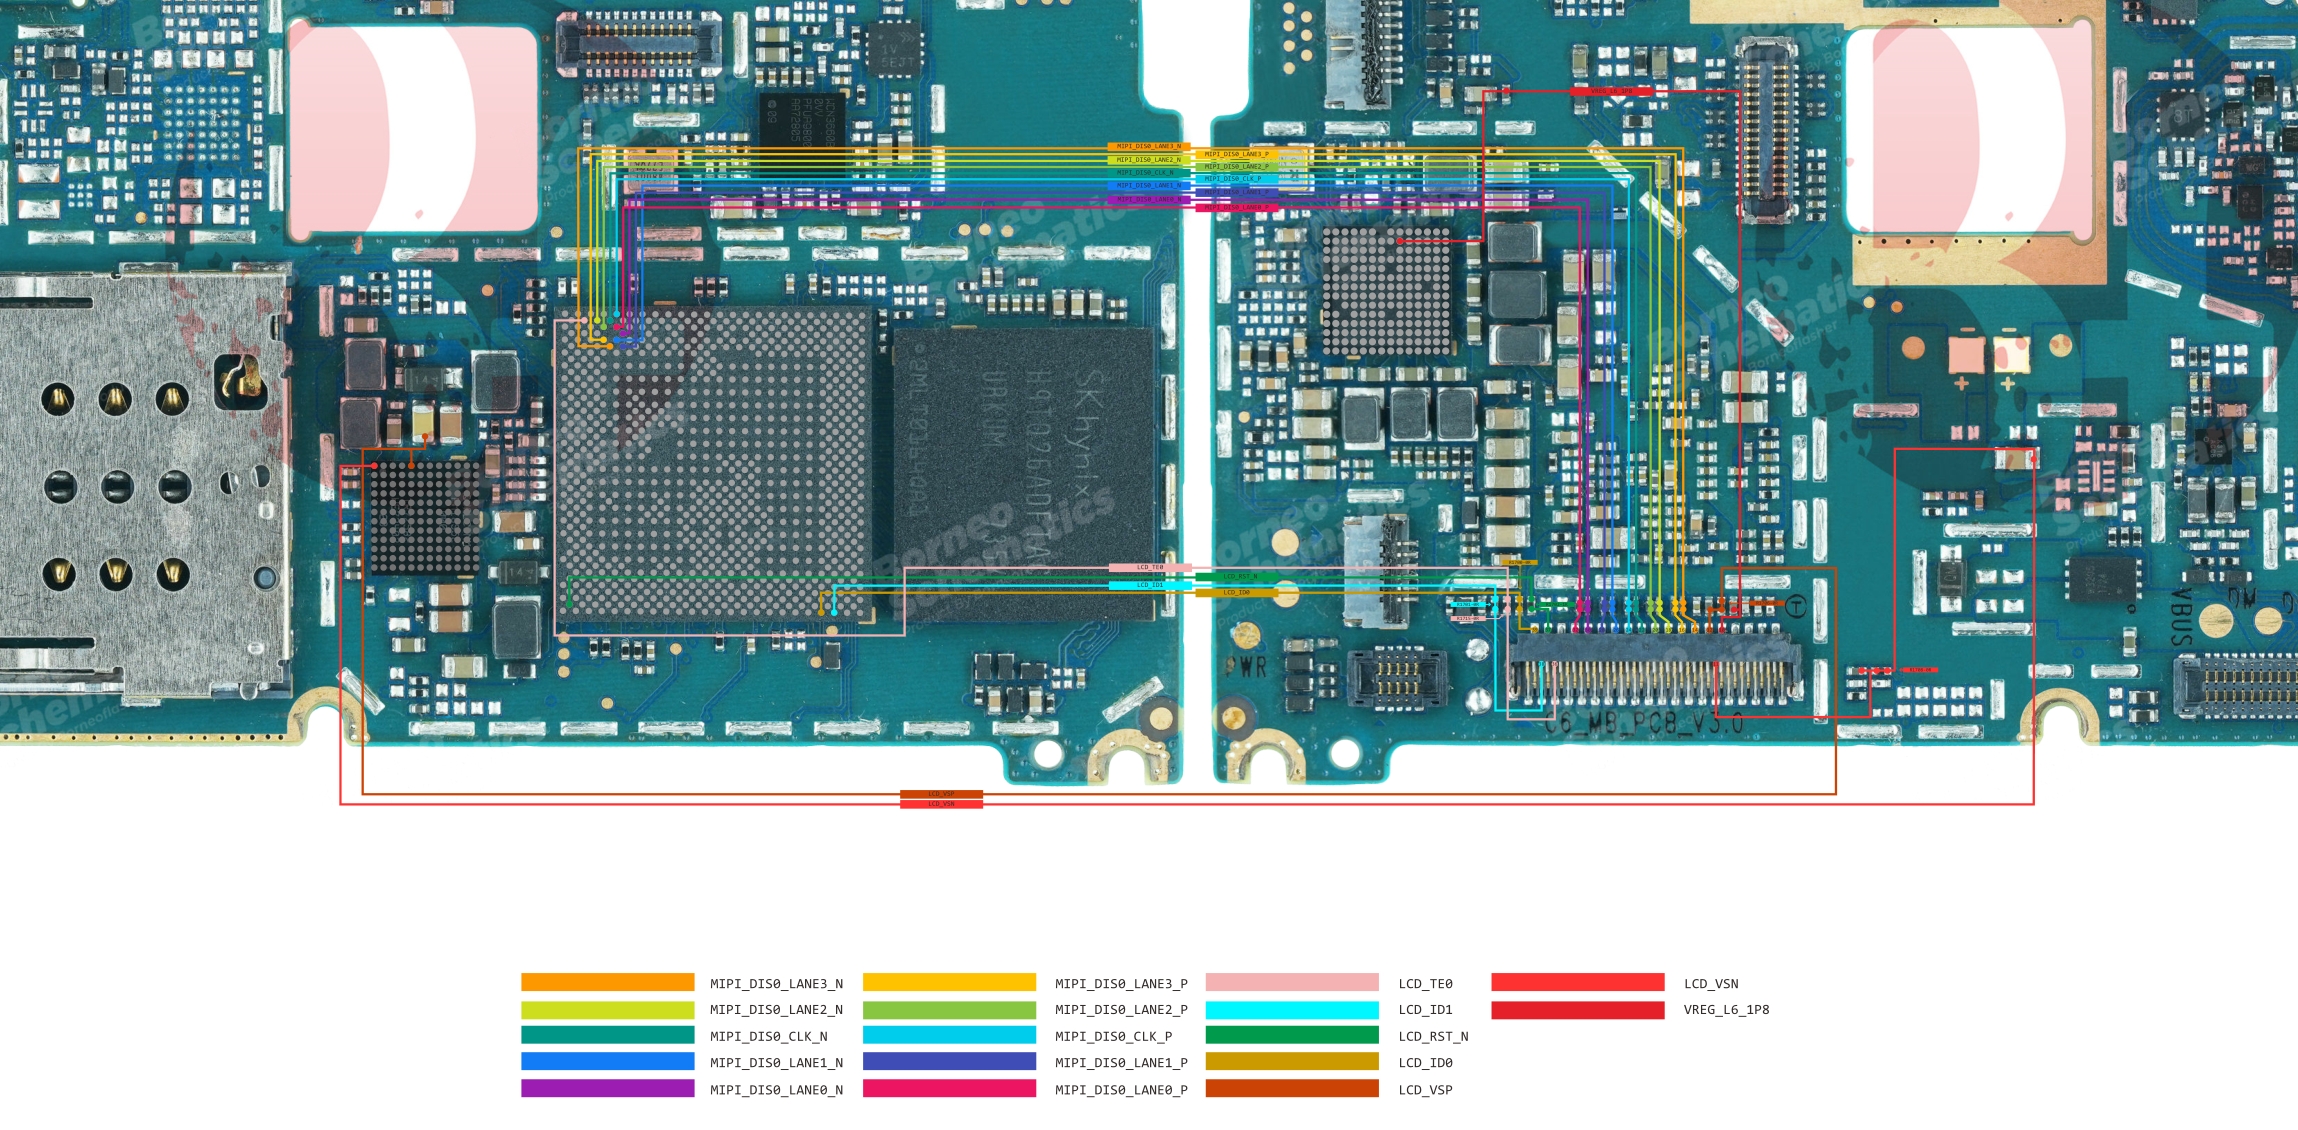Screen dimensions: 2298x1130
Task: Select the MIPI_DIS0_LANE1_P legend text
Action: pyautogui.click(x=1121, y=1063)
